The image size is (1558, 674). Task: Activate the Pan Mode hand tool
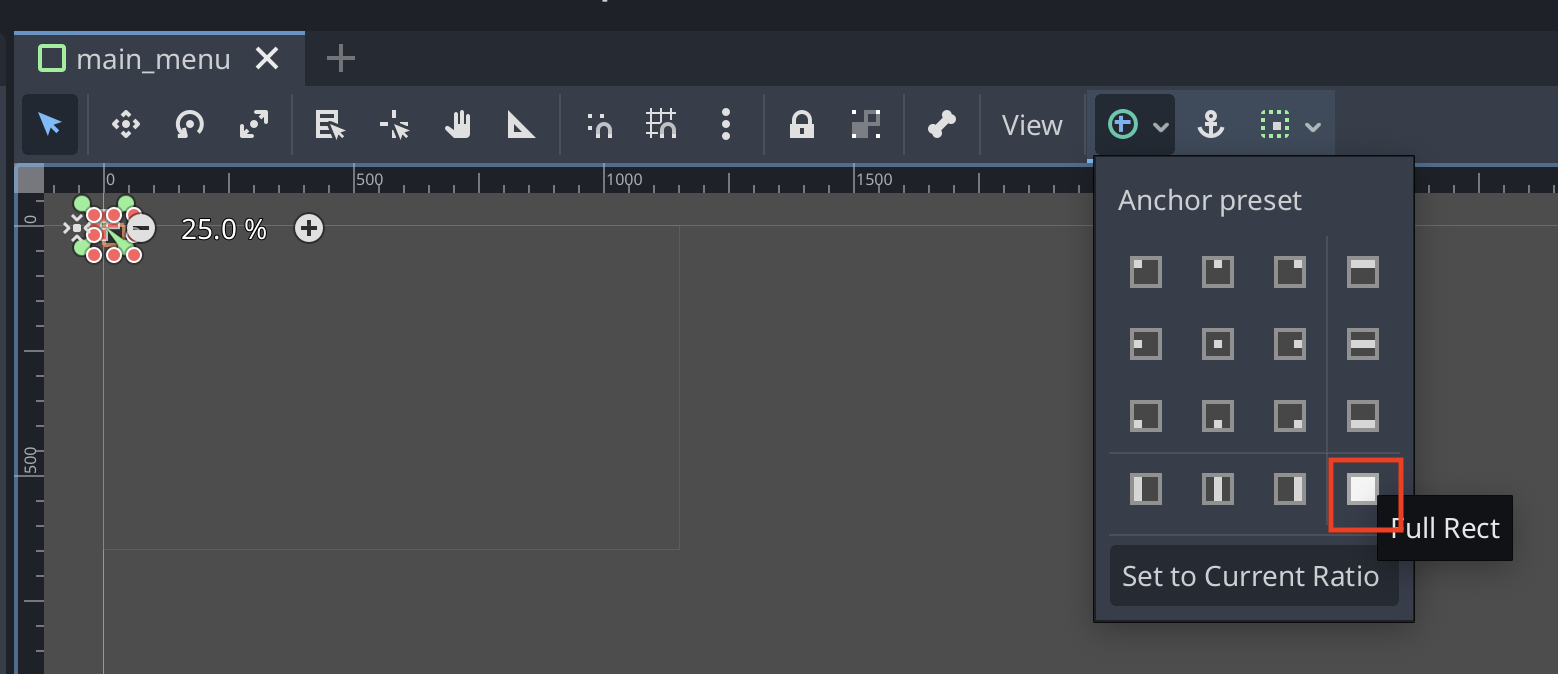click(x=457, y=124)
